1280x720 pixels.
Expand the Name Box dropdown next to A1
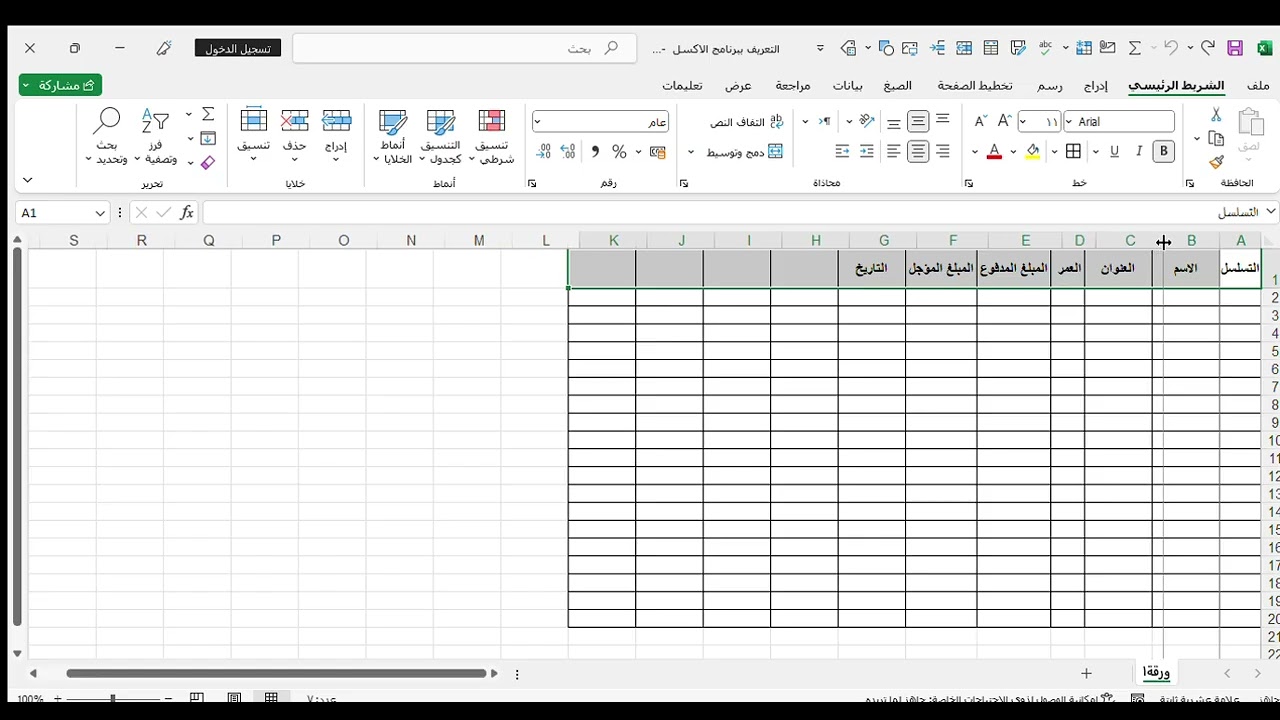point(100,213)
